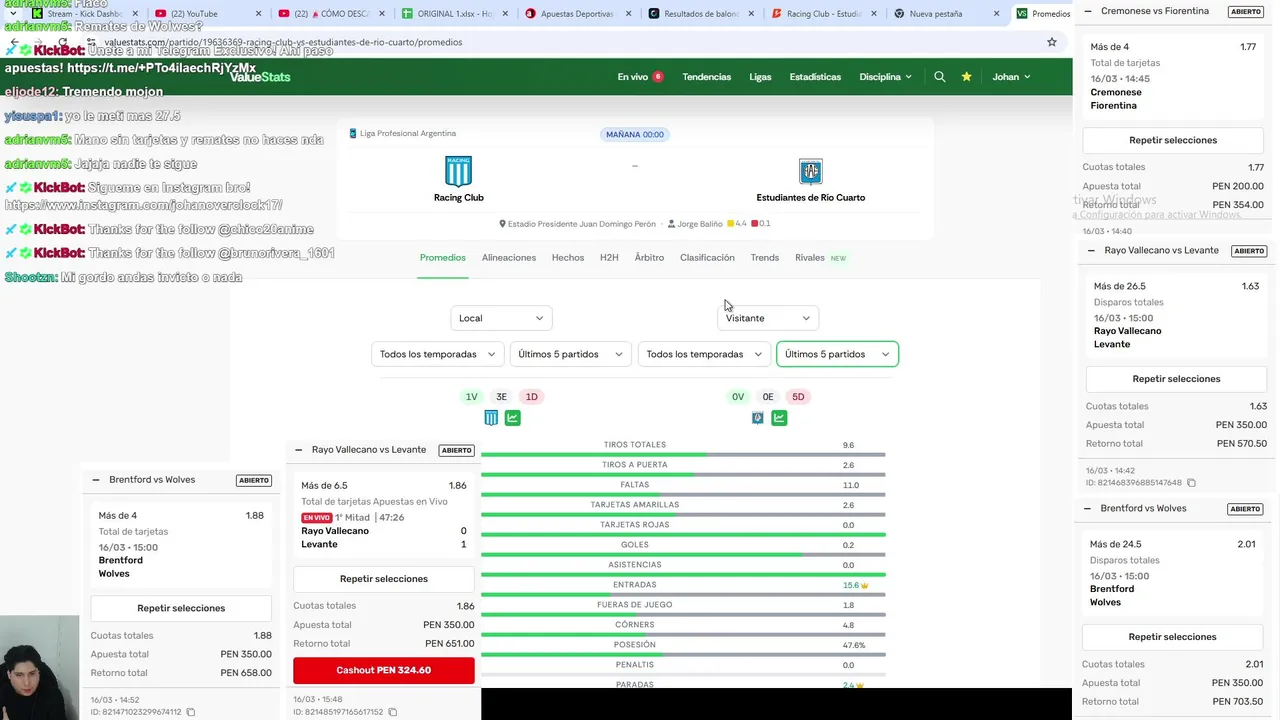Click the POSESIÓN comparison bar
The height and width of the screenshot is (720, 1280).
(683, 655)
